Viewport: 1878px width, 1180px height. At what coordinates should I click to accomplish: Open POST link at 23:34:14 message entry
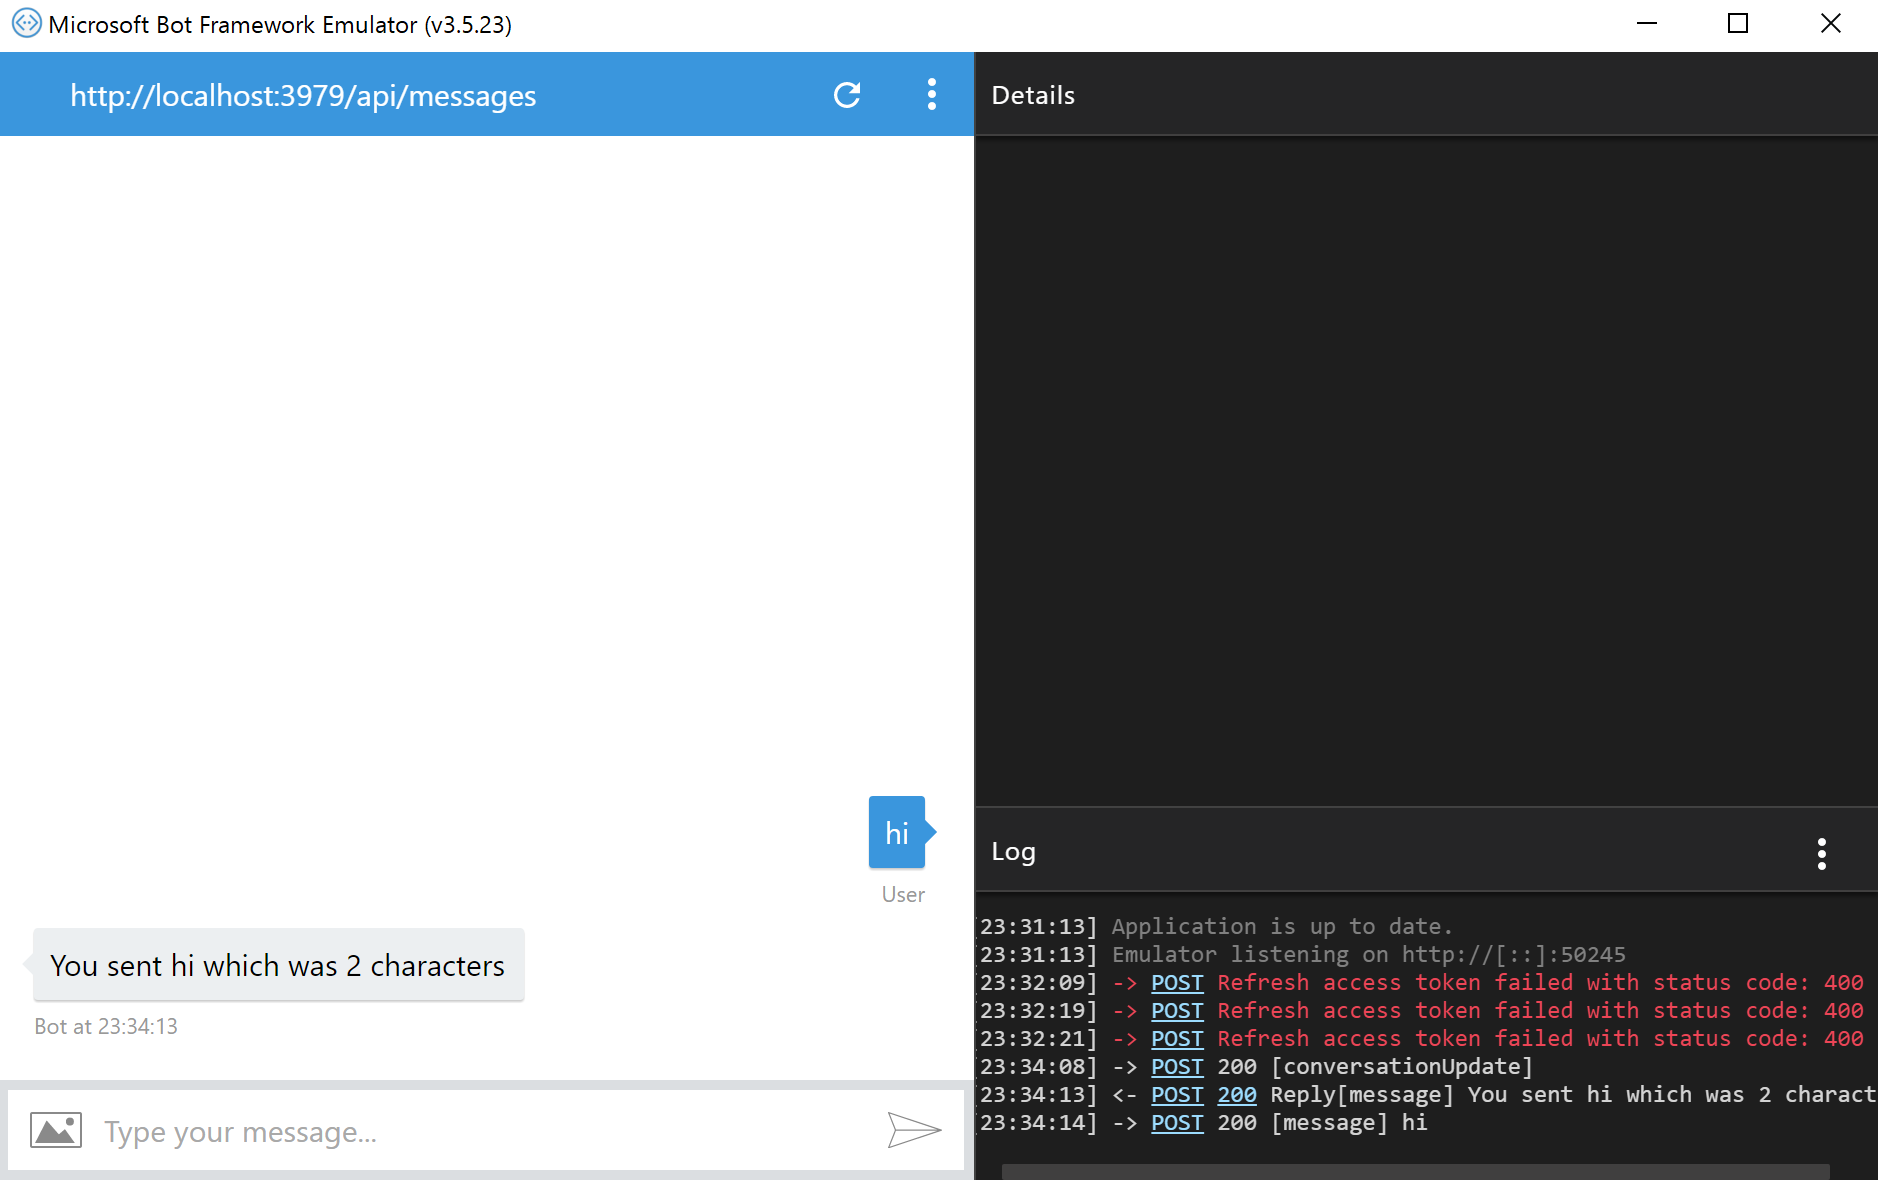[x=1177, y=1123]
